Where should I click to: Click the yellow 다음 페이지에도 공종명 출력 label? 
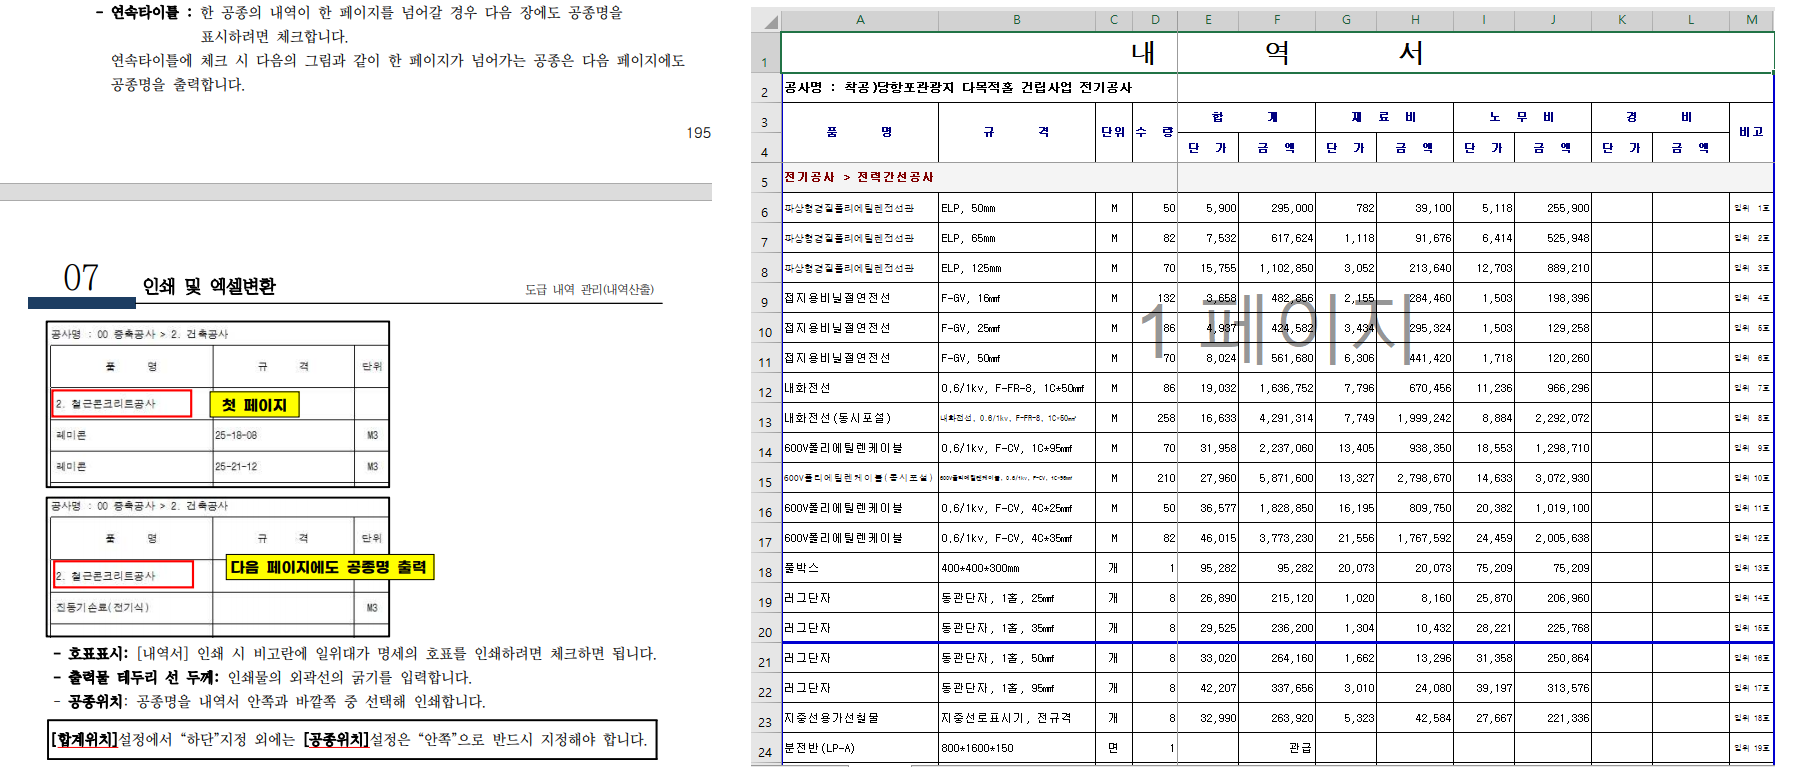pos(329,567)
